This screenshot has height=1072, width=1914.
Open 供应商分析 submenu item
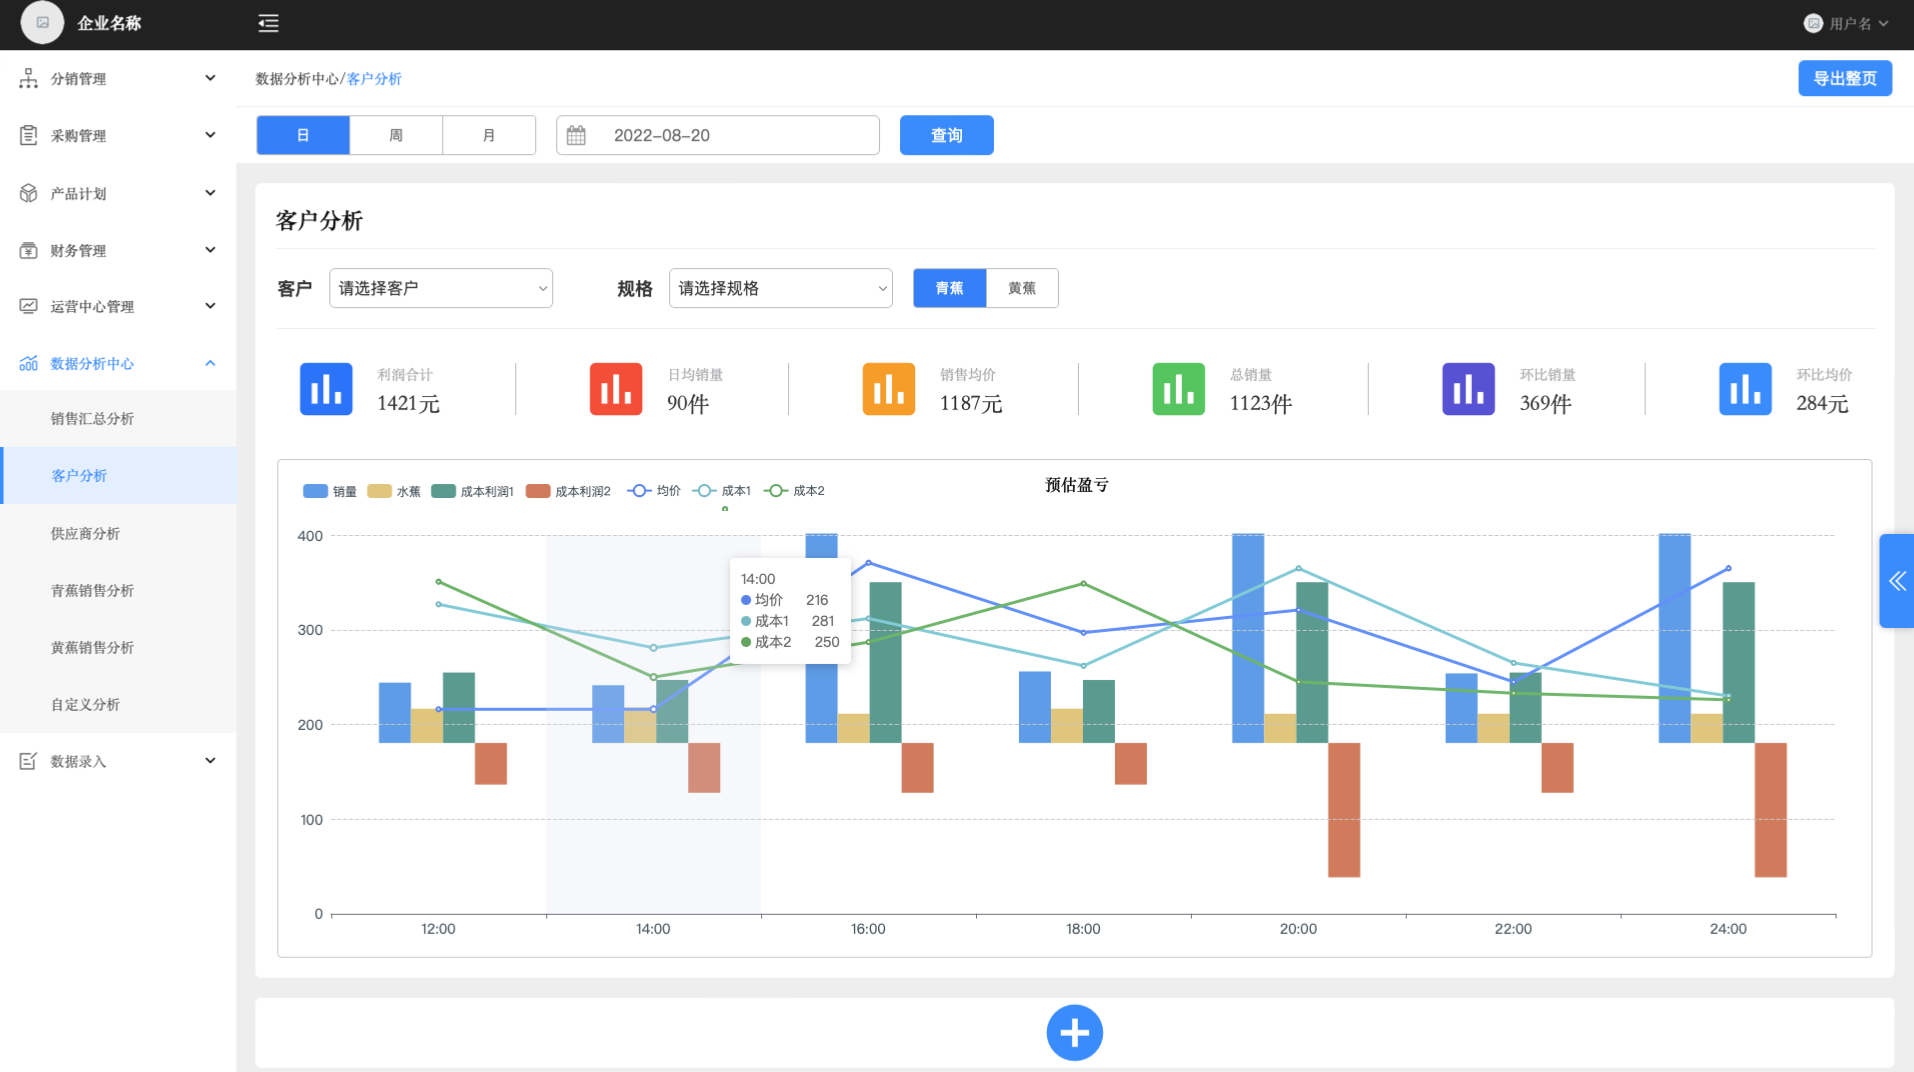coord(118,534)
